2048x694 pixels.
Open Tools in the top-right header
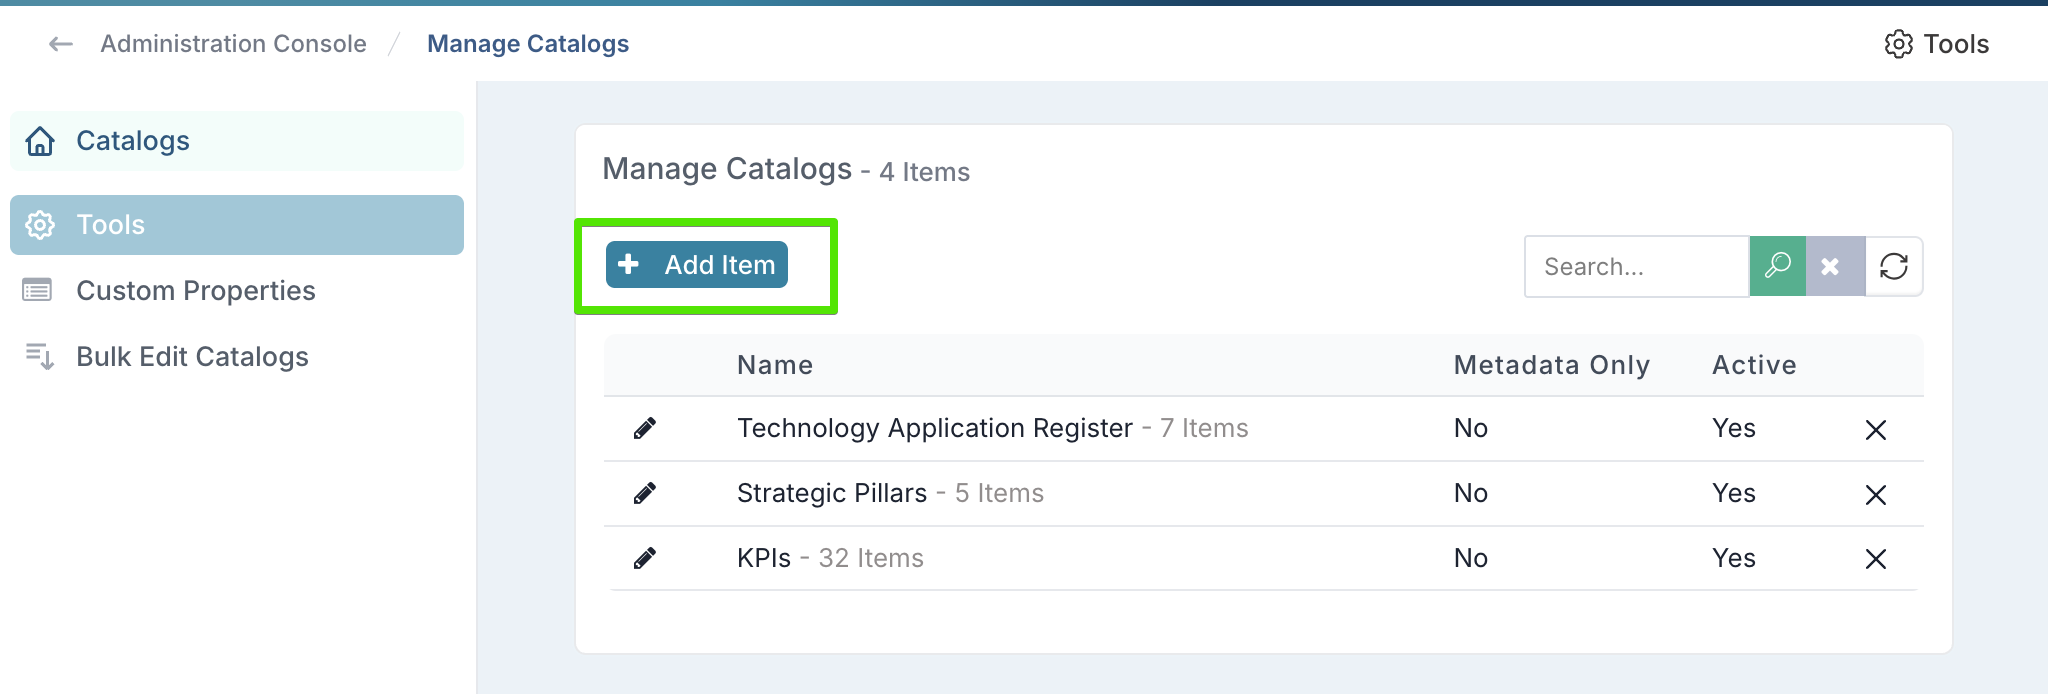click(1936, 44)
